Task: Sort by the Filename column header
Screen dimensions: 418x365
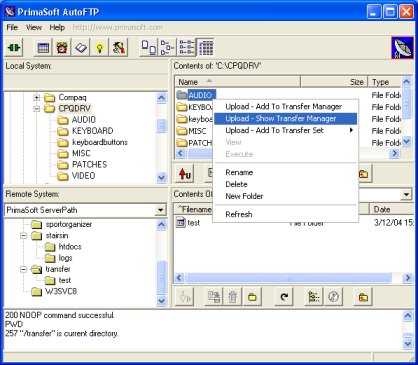Action: point(194,209)
